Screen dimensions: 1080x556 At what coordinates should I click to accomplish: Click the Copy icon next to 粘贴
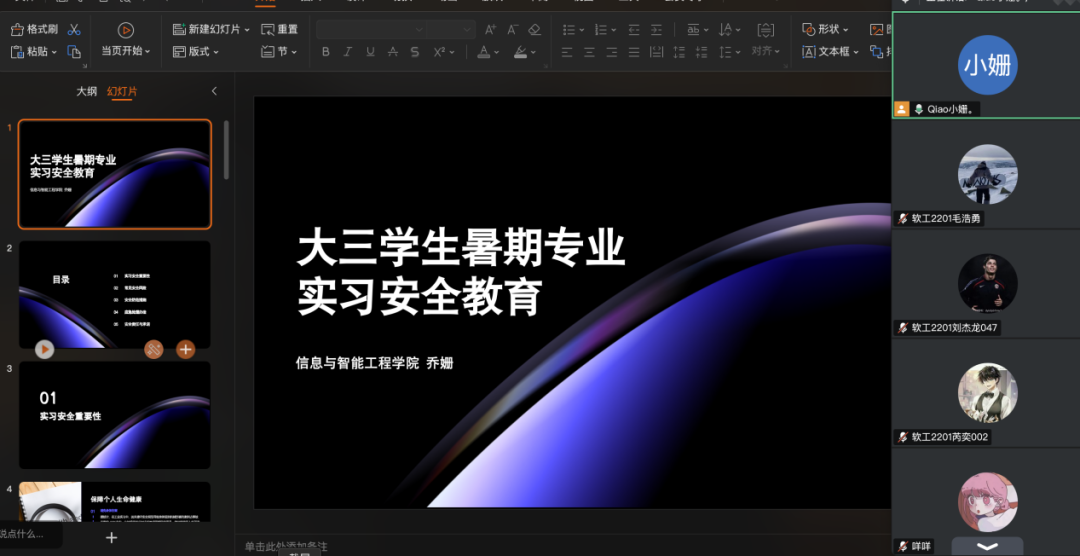tap(74, 52)
